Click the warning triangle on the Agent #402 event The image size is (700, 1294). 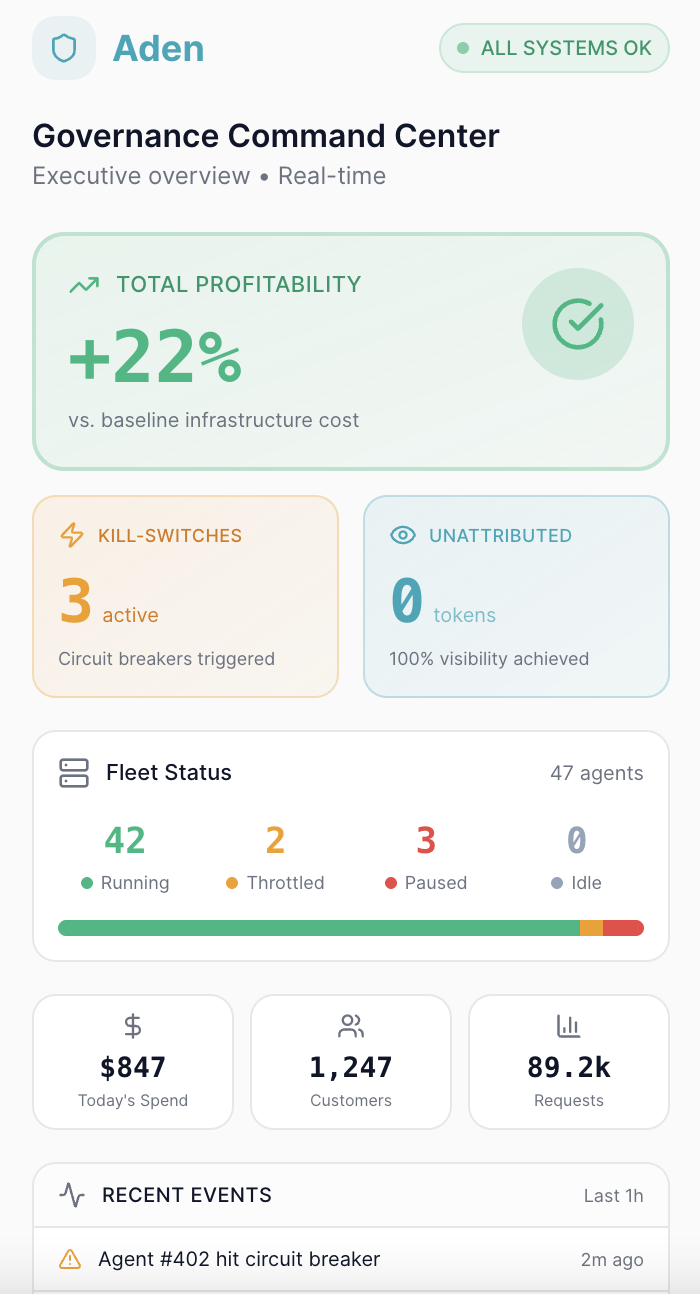70,1259
